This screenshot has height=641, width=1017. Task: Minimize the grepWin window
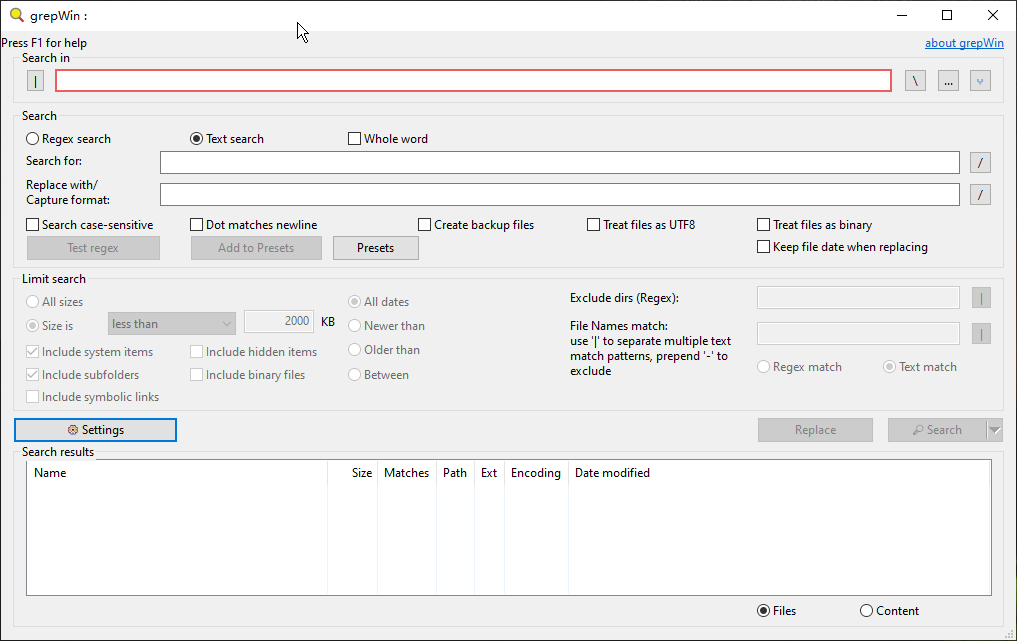click(x=902, y=15)
